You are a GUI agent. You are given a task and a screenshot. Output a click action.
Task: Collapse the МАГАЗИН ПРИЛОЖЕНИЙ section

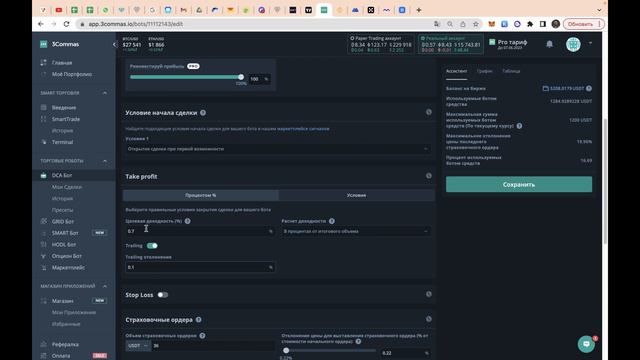click(x=104, y=286)
